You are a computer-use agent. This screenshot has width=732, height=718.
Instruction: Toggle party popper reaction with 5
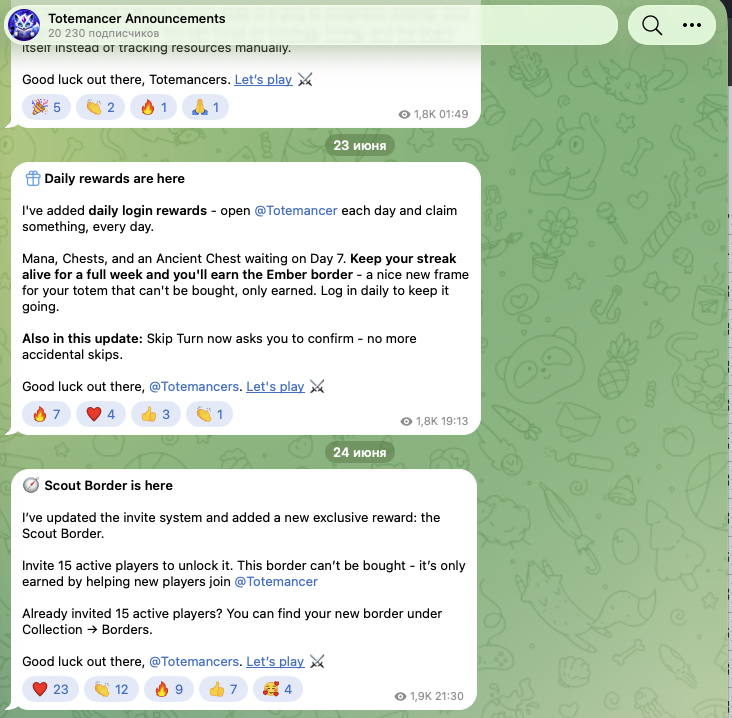pos(46,107)
